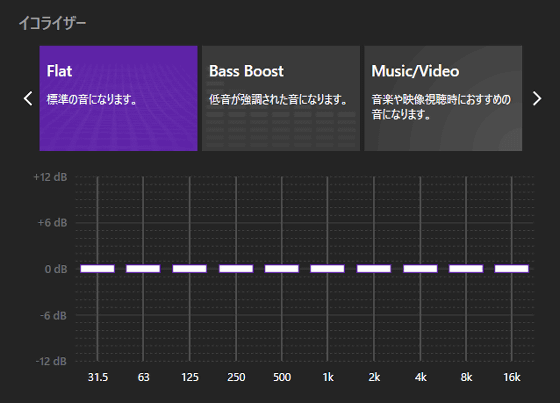The width and height of the screenshot is (560, 403).
Task: Show previous equalizer presets with left arrow
Action: pos(28,99)
